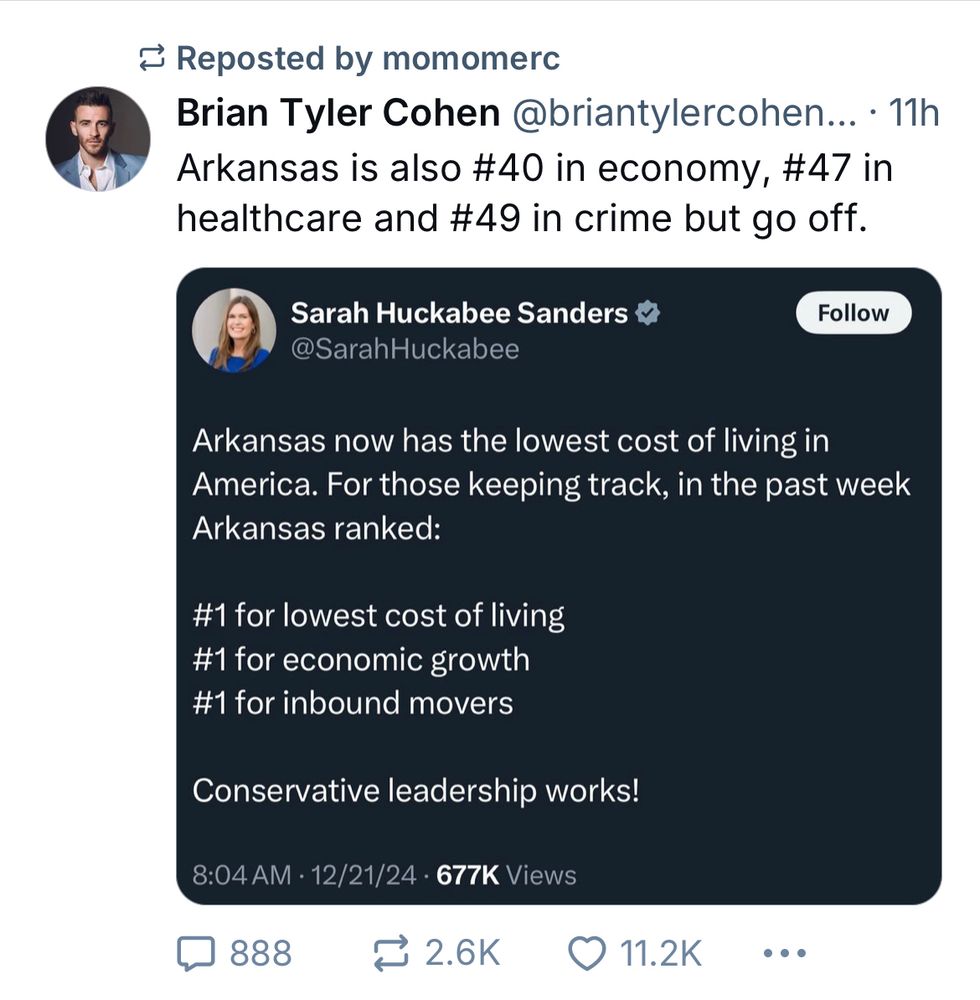This screenshot has width=980, height=1000.
Task: Open Sarah Huckabee Sanders' profile photo
Action: point(234,330)
